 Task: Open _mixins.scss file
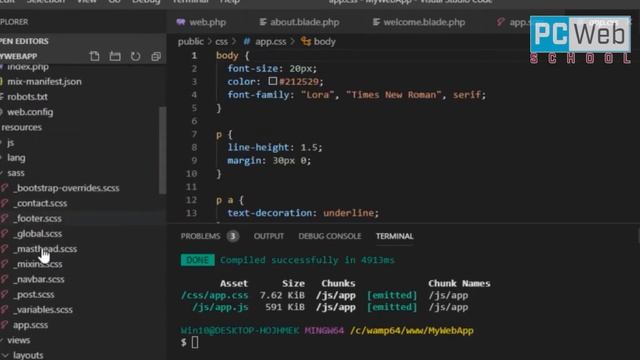click(38, 264)
